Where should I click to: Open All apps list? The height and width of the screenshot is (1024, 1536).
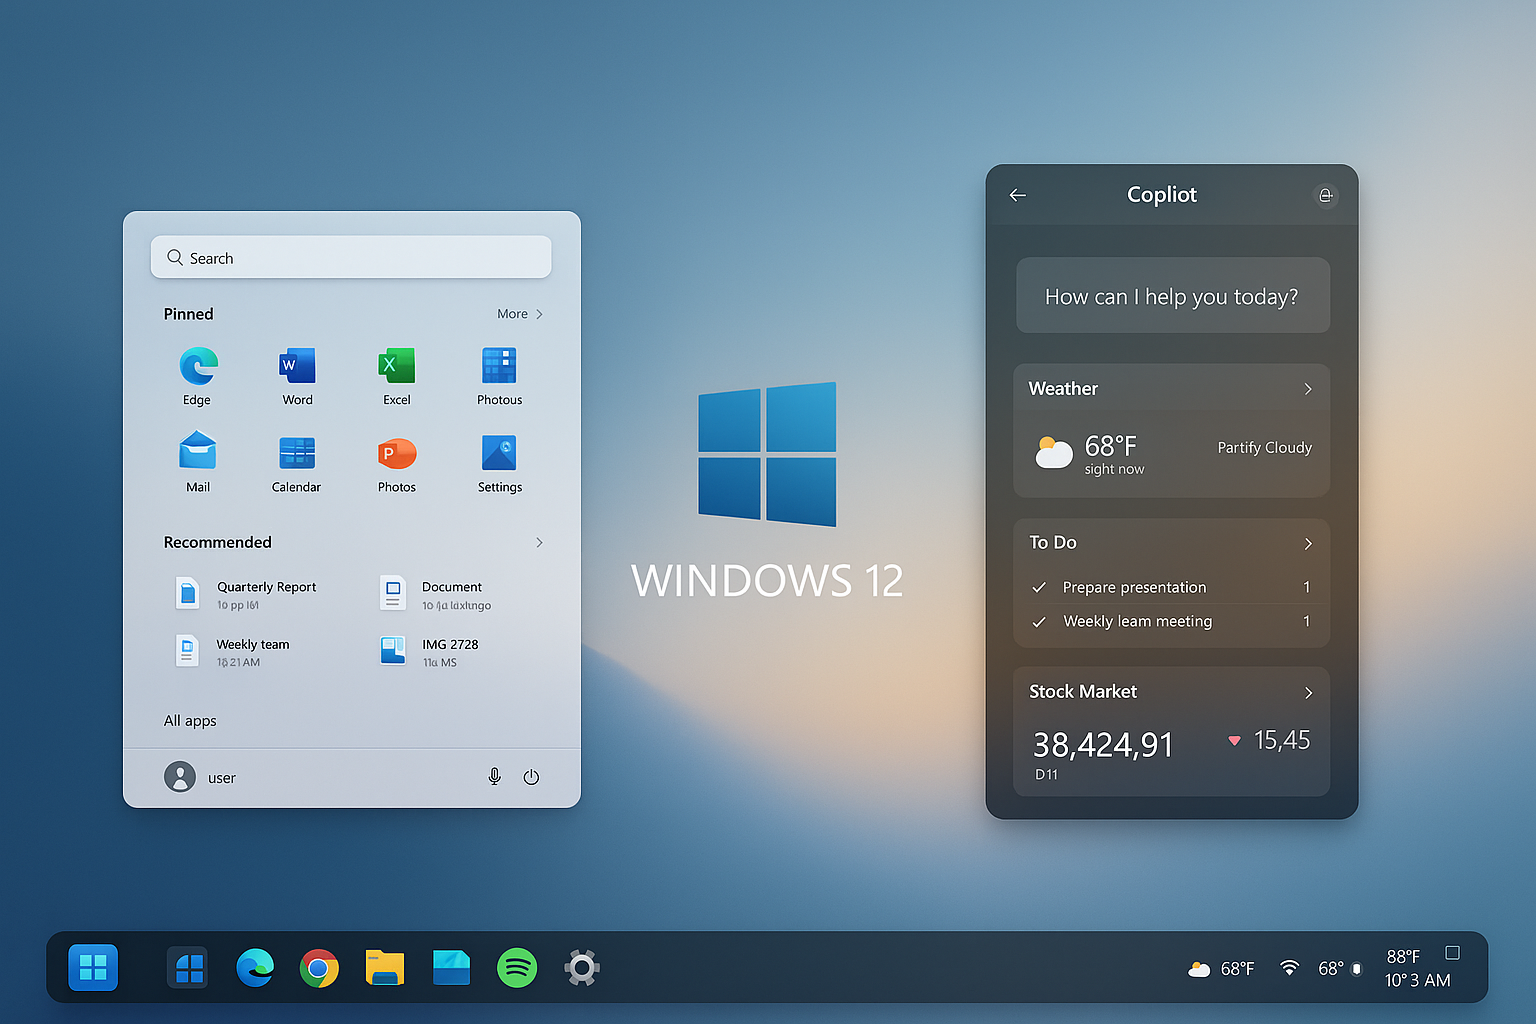click(x=190, y=721)
